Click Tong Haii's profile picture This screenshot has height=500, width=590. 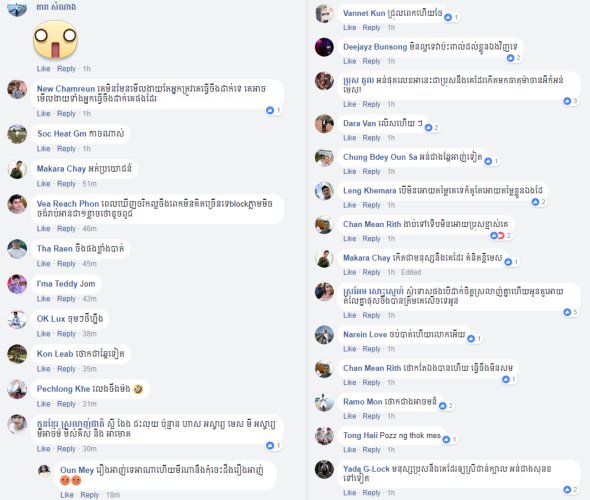coord(324,436)
